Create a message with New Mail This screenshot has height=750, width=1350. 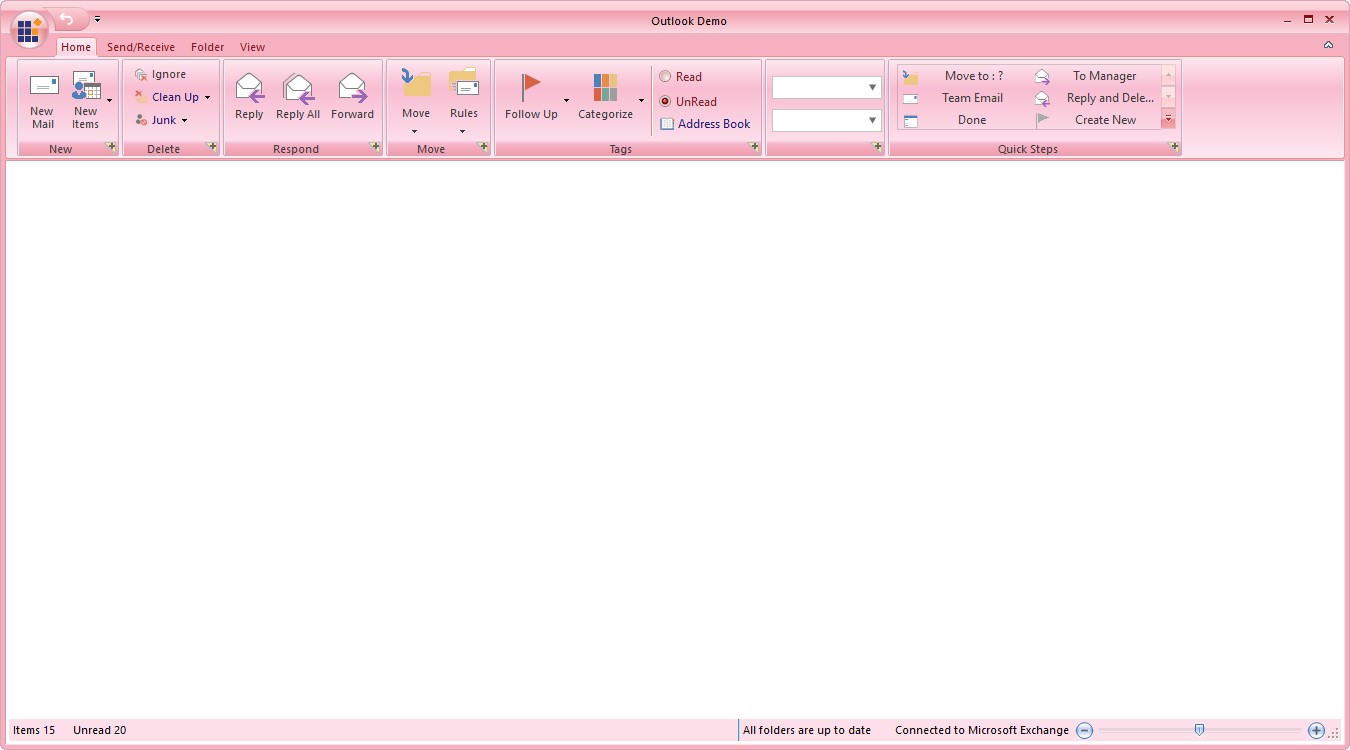(43, 99)
